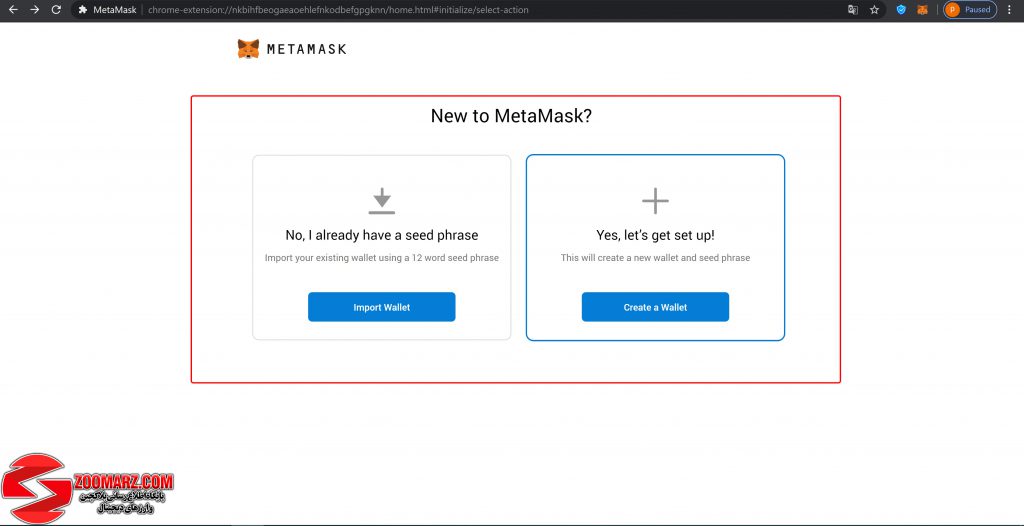Reload the page with refresh icon
The width and height of the screenshot is (1024, 526).
coord(56,10)
